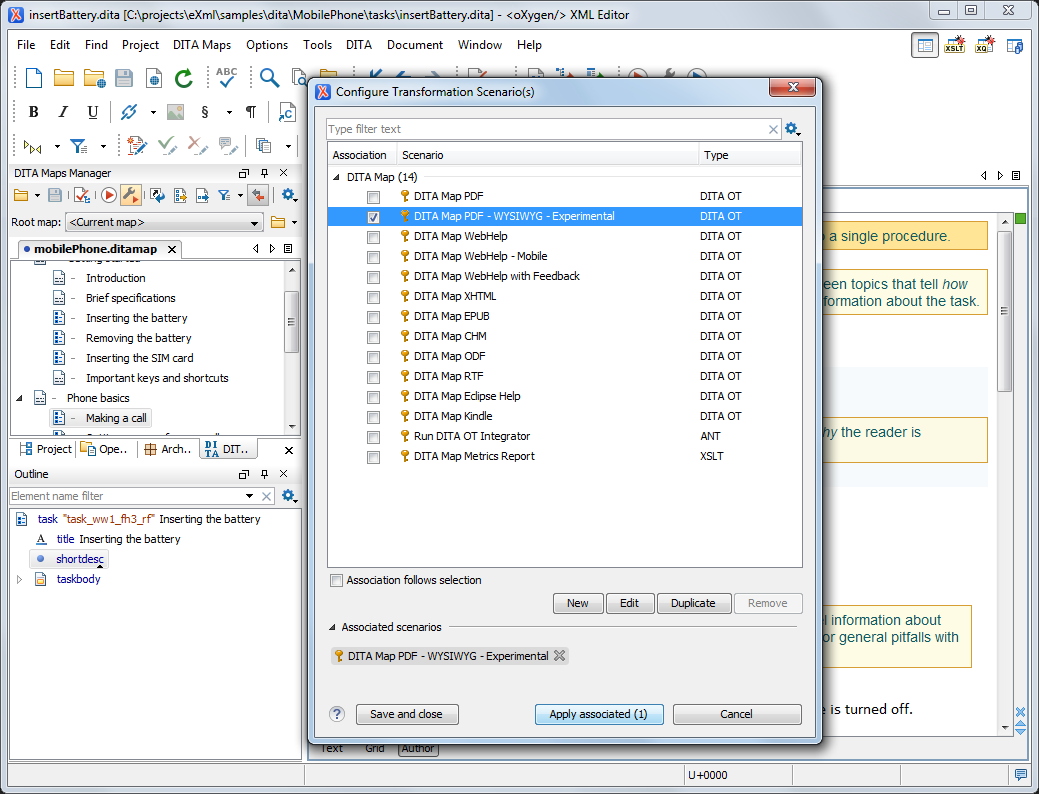
Task: Open a file with the main toolbar folder icon
Action: [x=64, y=78]
